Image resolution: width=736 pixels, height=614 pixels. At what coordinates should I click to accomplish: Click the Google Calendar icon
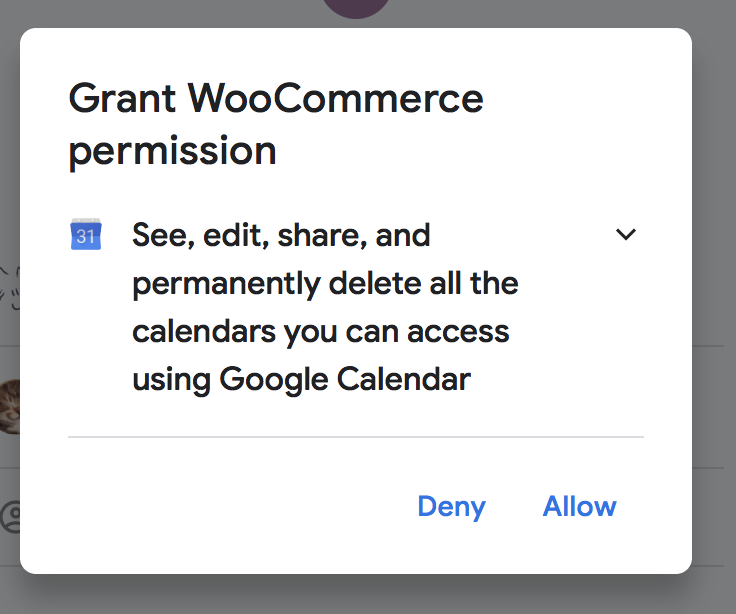(x=85, y=235)
